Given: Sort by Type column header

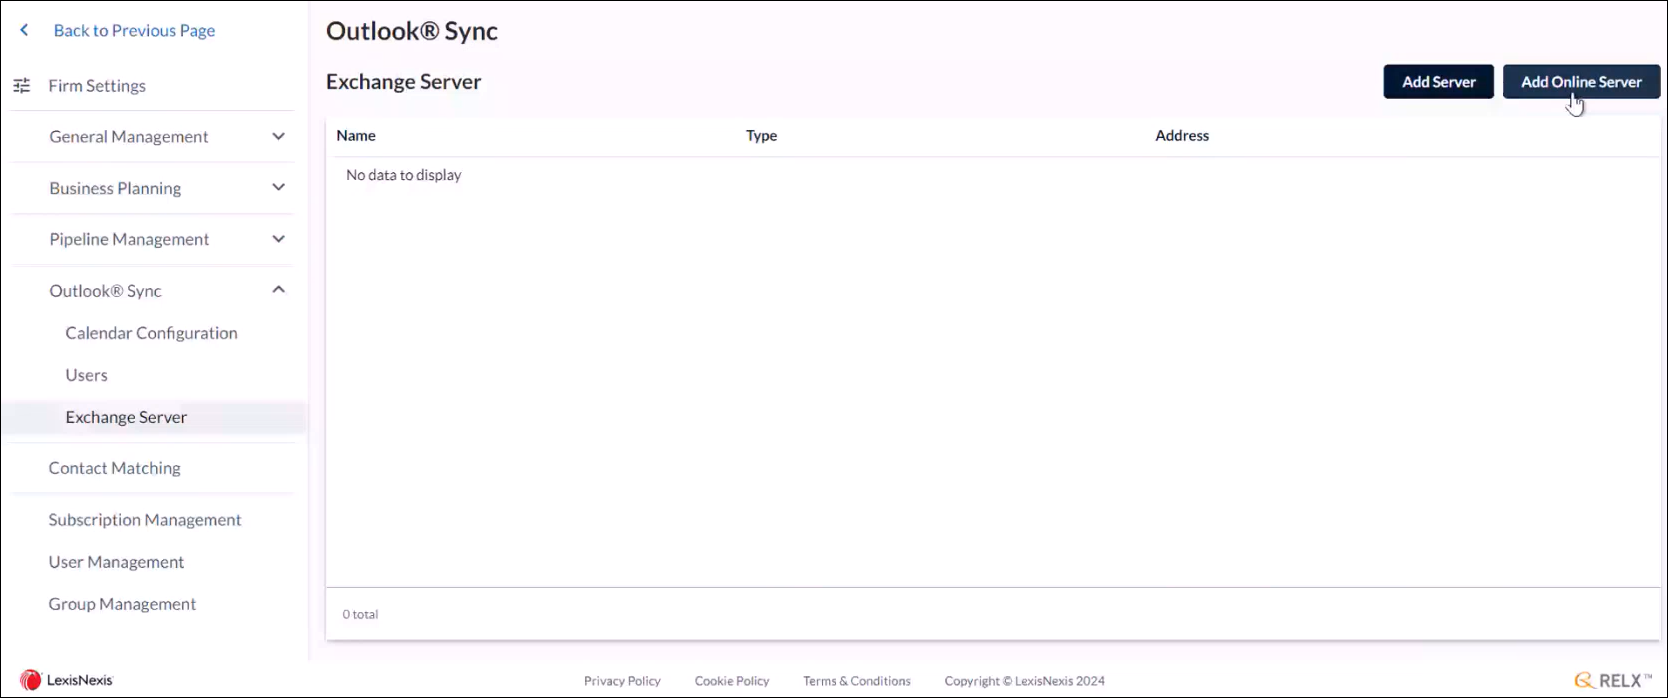Looking at the screenshot, I should 761,135.
